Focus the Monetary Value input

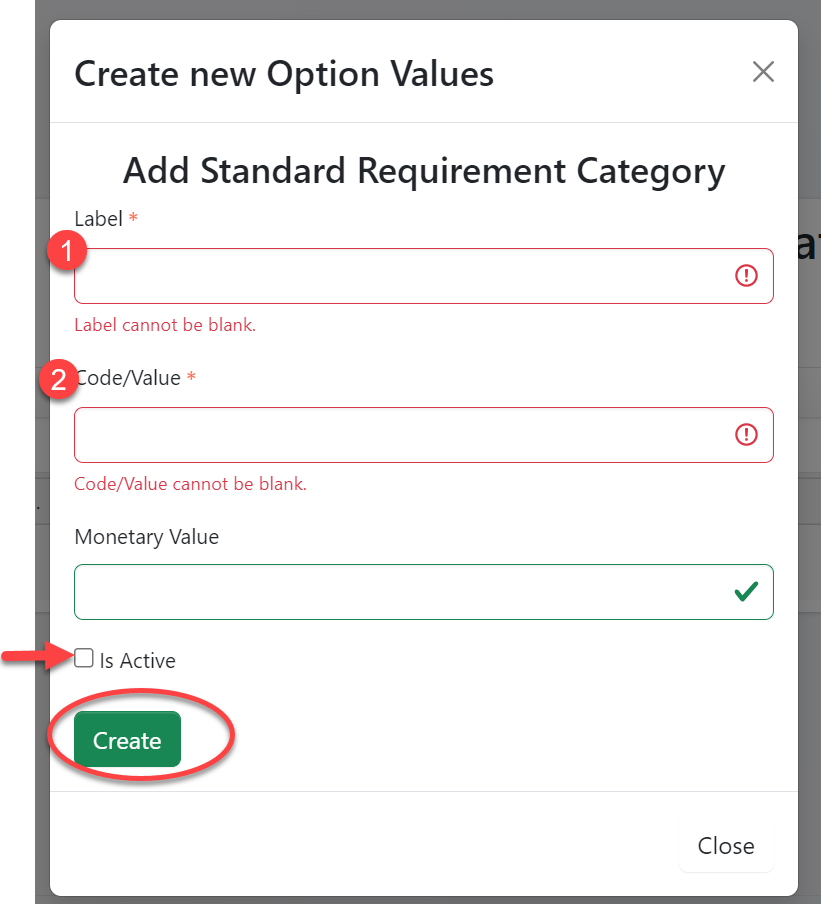click(x=400, y=592)
